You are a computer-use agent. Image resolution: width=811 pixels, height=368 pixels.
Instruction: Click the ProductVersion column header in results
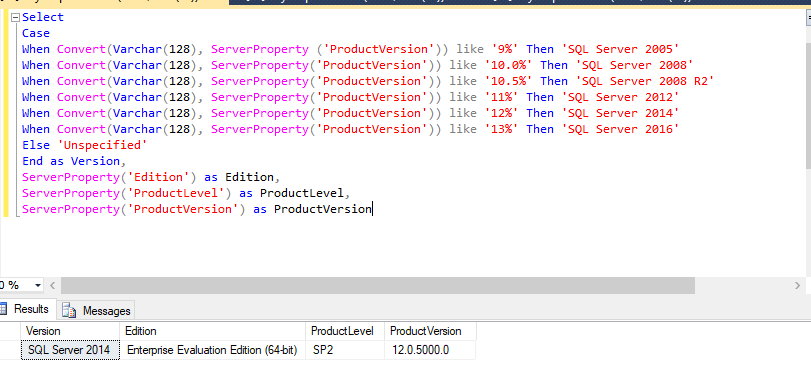pos(430,331)
